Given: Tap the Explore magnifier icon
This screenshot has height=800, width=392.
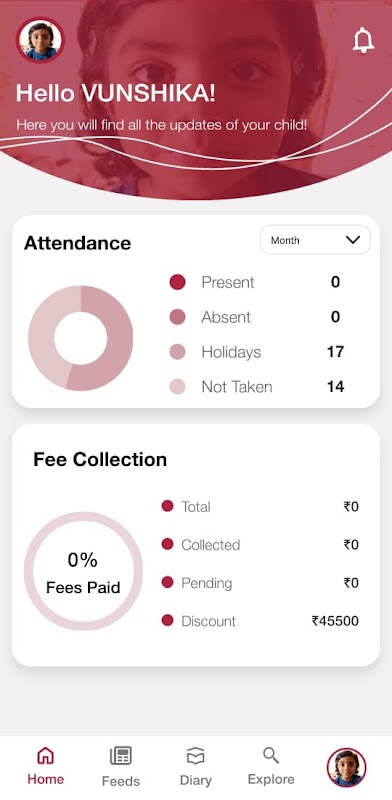Looking at the screenshot, I should tap(271, 755).
